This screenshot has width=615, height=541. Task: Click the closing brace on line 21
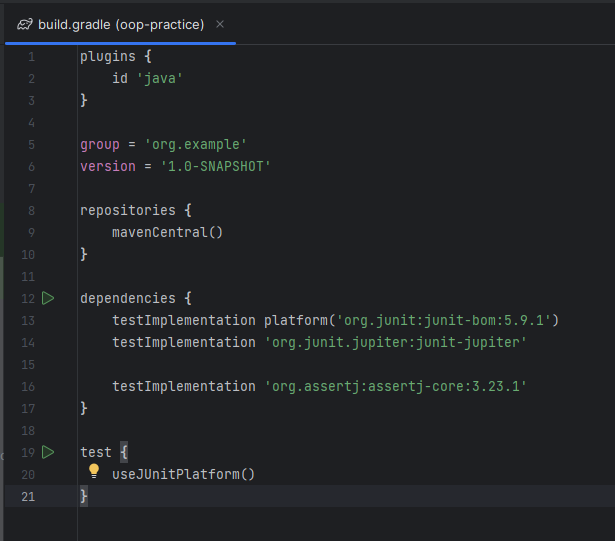pyautogui.click(x=84, y=496)
